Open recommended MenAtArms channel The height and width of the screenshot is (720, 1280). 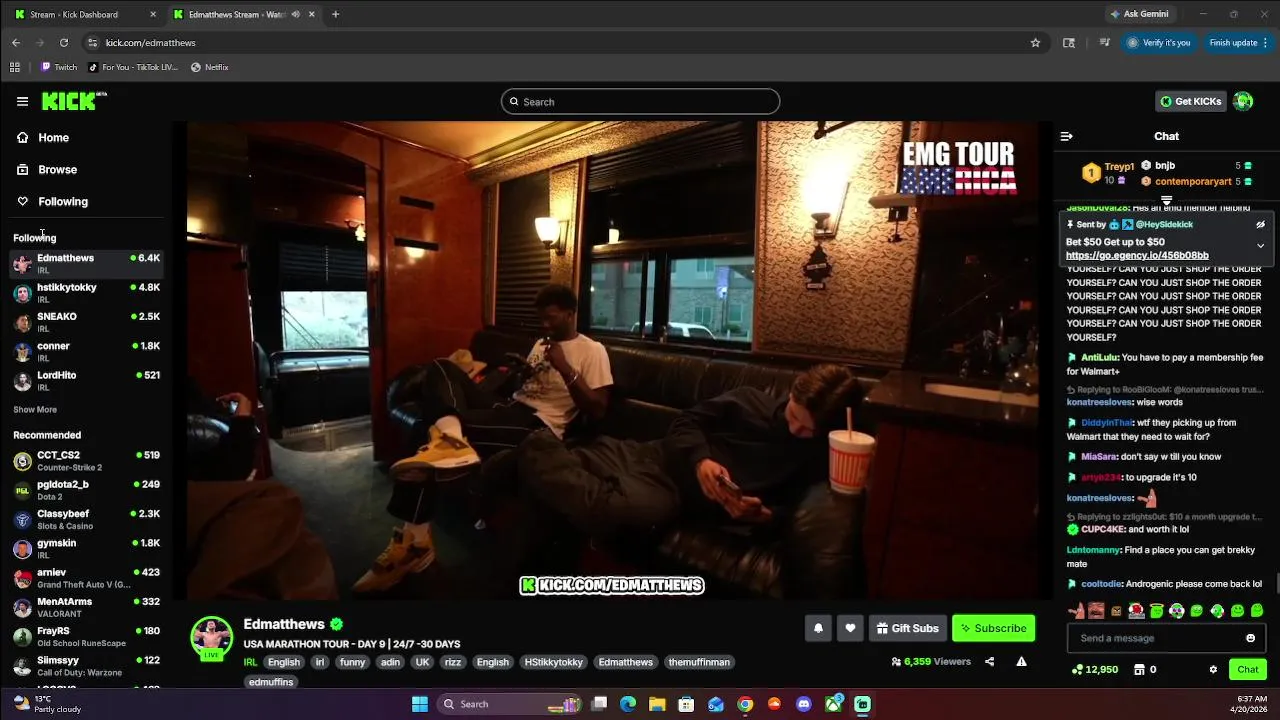85,607
